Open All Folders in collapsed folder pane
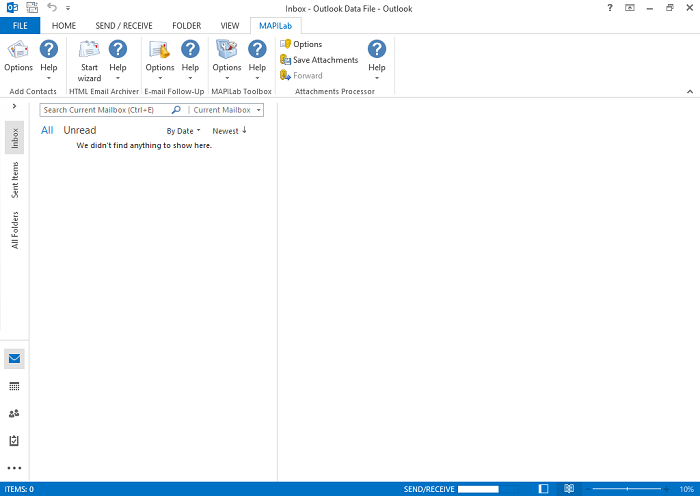 pos(15,230)
